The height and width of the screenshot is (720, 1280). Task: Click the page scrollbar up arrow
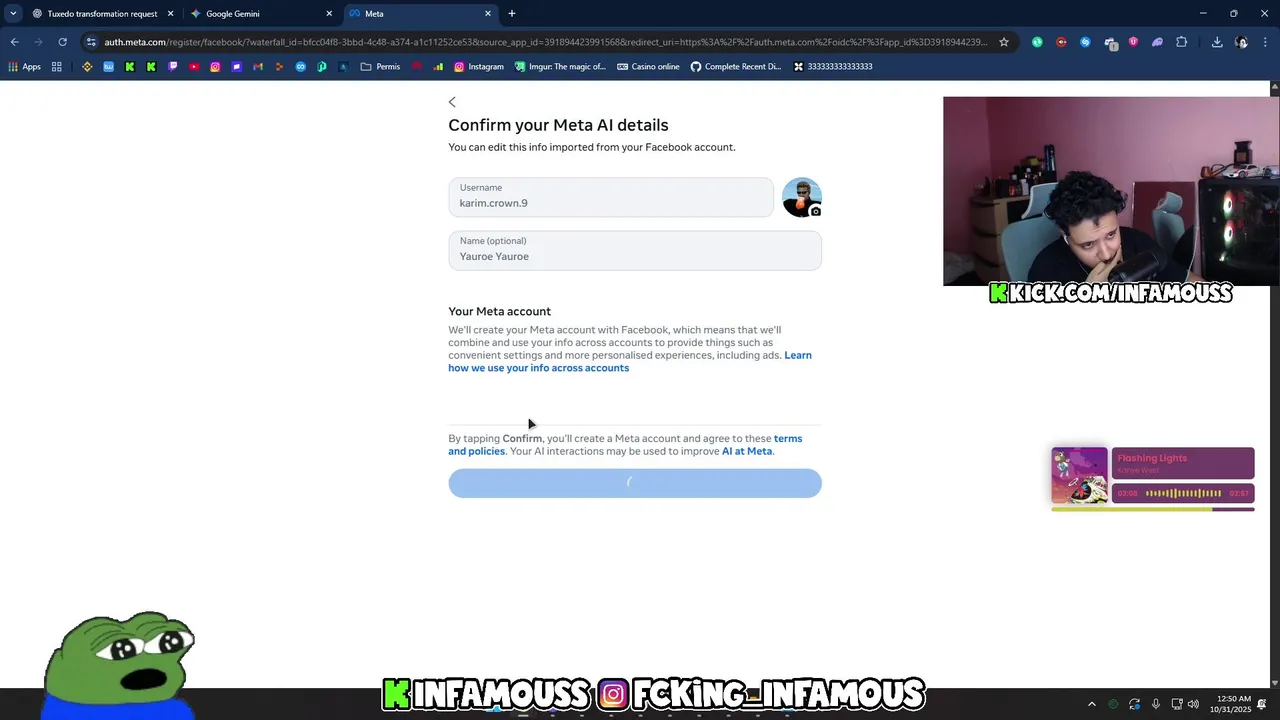point(1274,88)
